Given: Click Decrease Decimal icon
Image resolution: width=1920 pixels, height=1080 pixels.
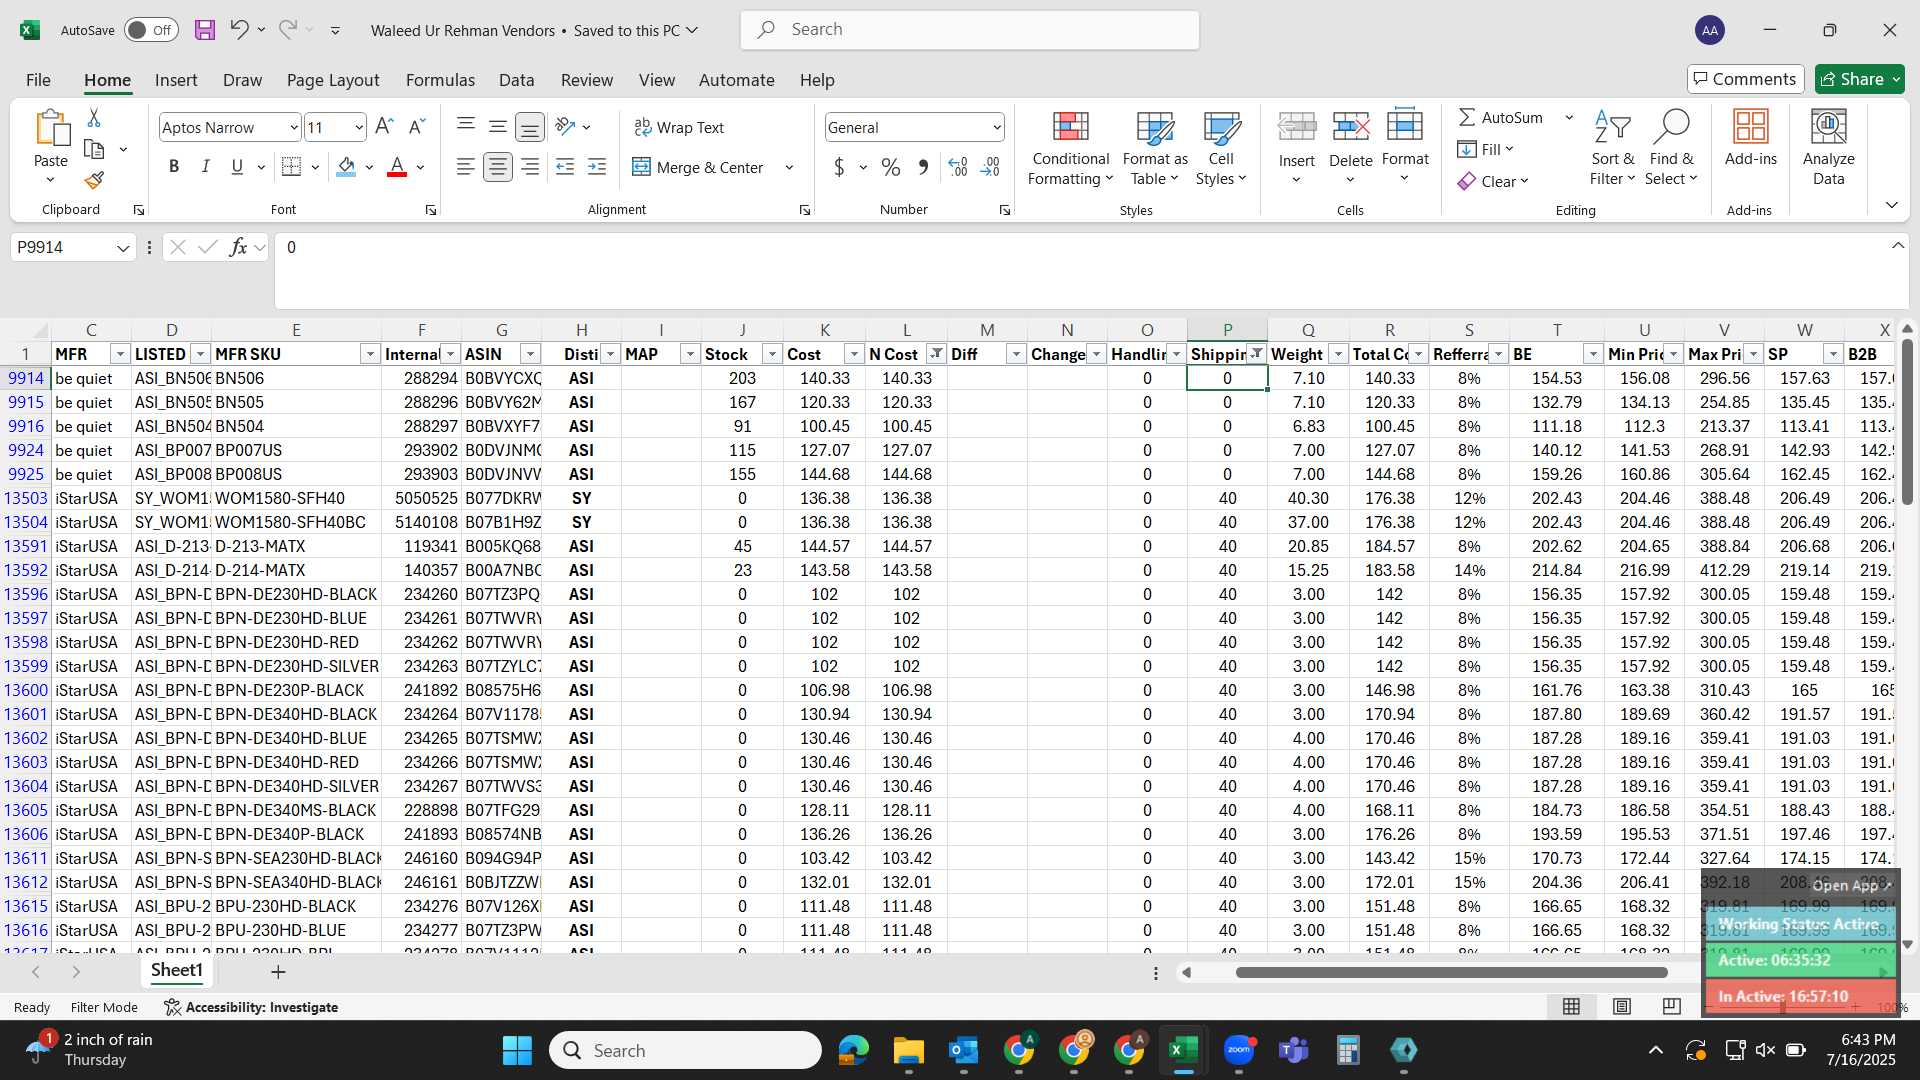Looking at the screenshot, I should pos(990,167).
